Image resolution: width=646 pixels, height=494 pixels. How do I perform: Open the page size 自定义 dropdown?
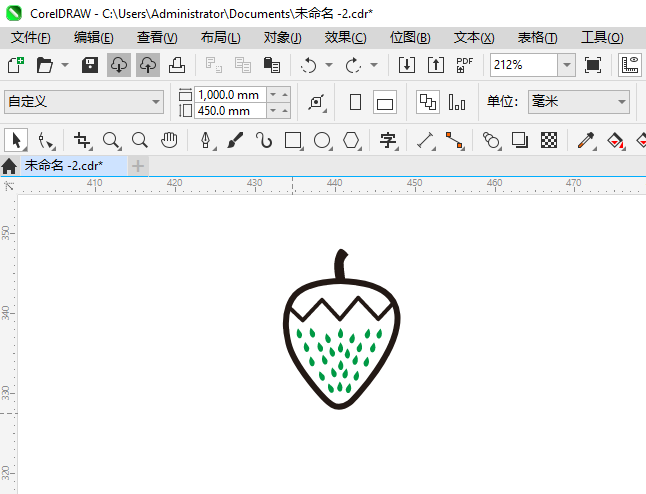tap(84, 102)
